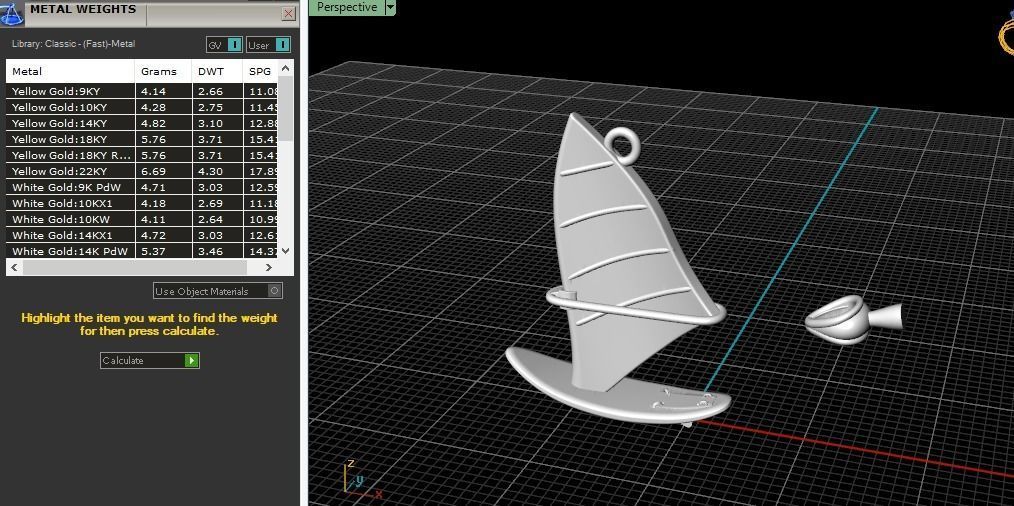Click the Metal Weights panel logo icon
Image resolution: width=1014 pixels, height=506 pixels.
pos(12,13)
